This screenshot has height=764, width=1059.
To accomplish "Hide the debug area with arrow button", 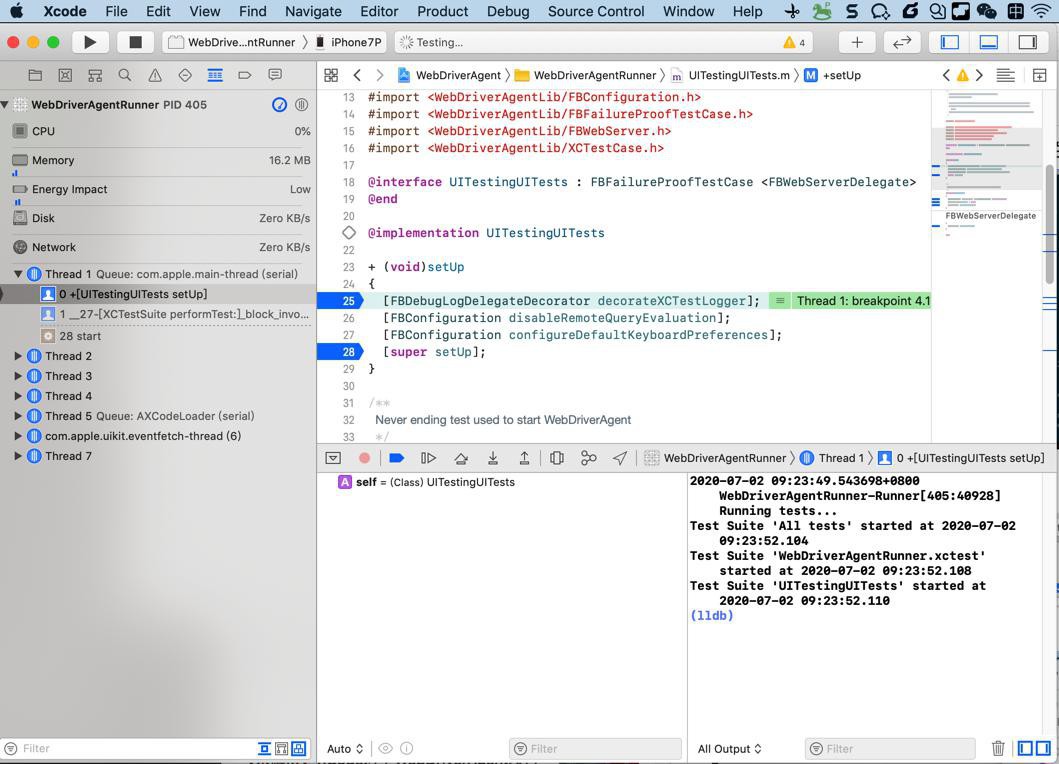I will [333, 458].
